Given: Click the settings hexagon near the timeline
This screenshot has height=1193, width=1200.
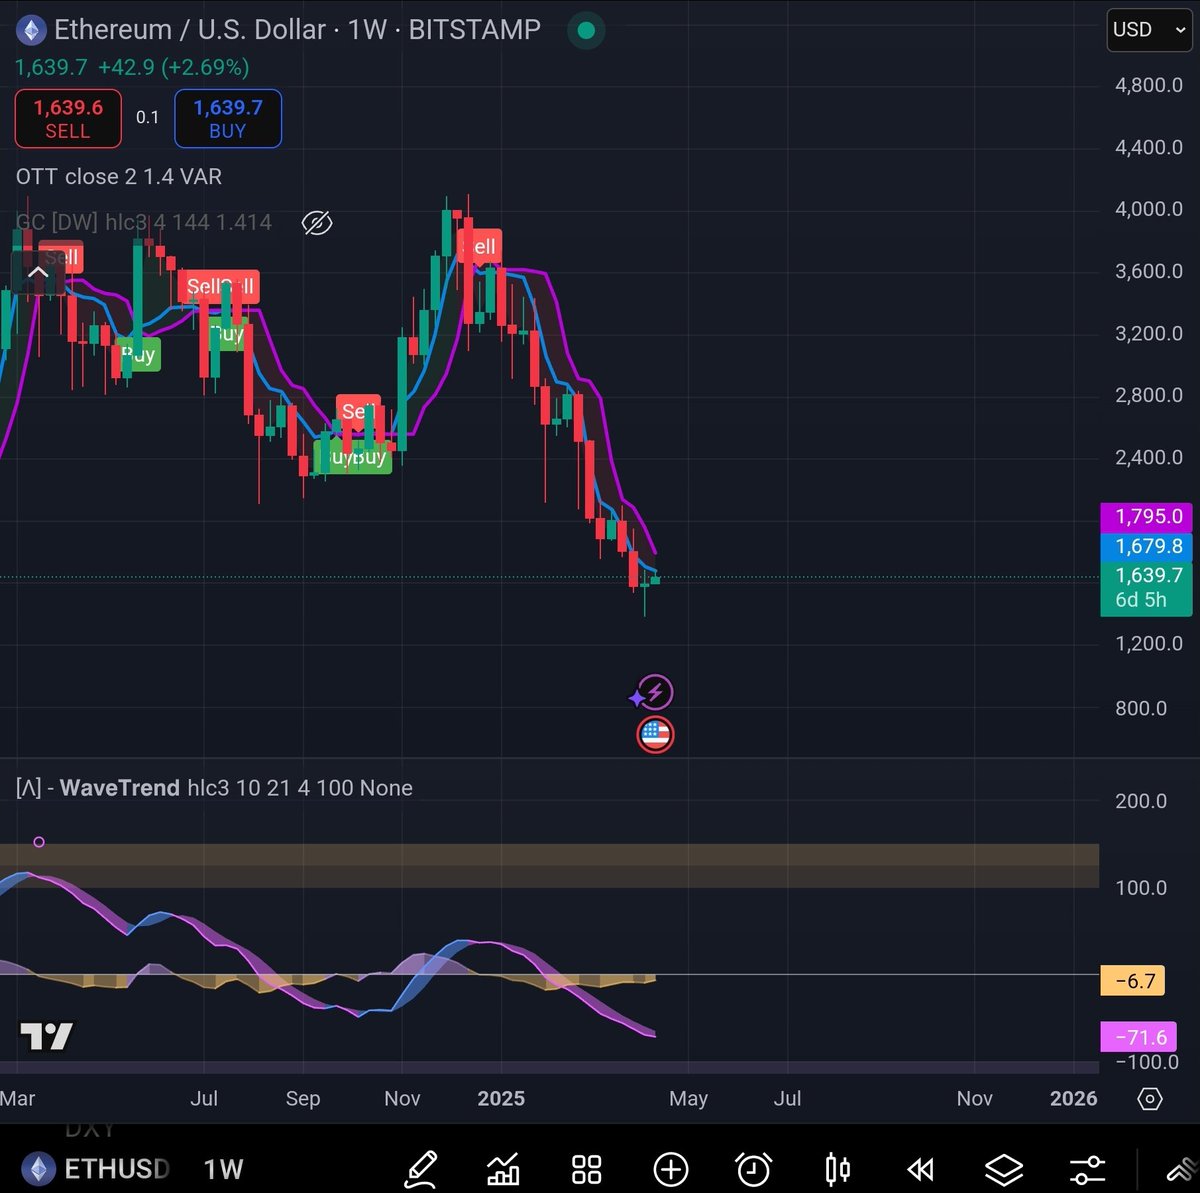Looking at the screenshot, I should tap(1148, 1099).
